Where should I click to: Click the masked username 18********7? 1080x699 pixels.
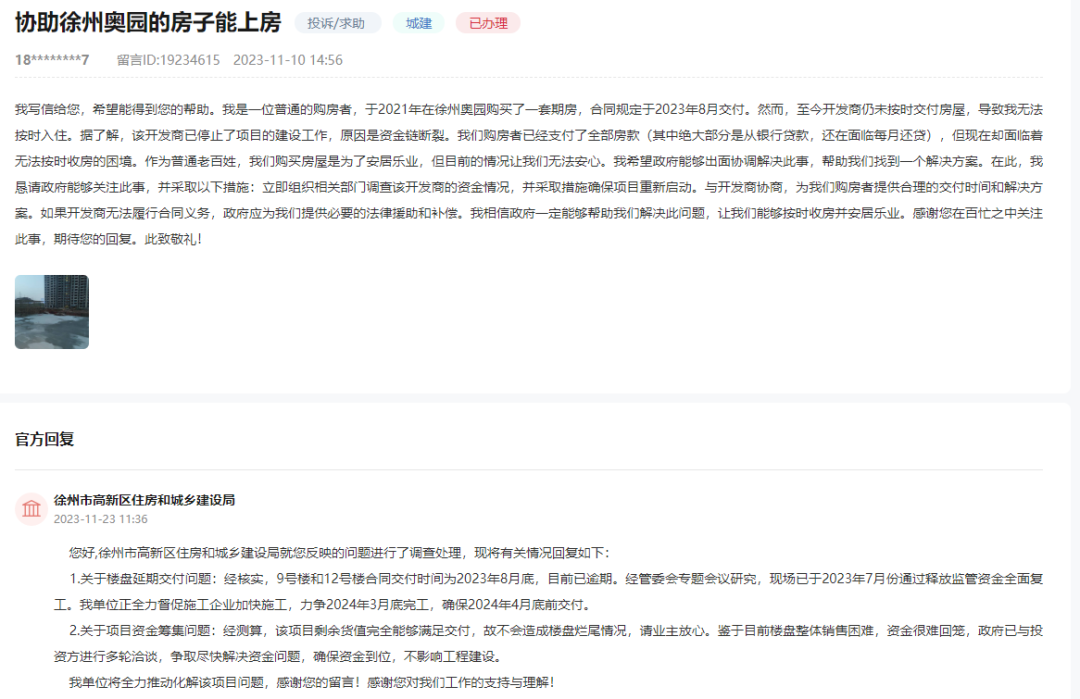pos(52,60)
